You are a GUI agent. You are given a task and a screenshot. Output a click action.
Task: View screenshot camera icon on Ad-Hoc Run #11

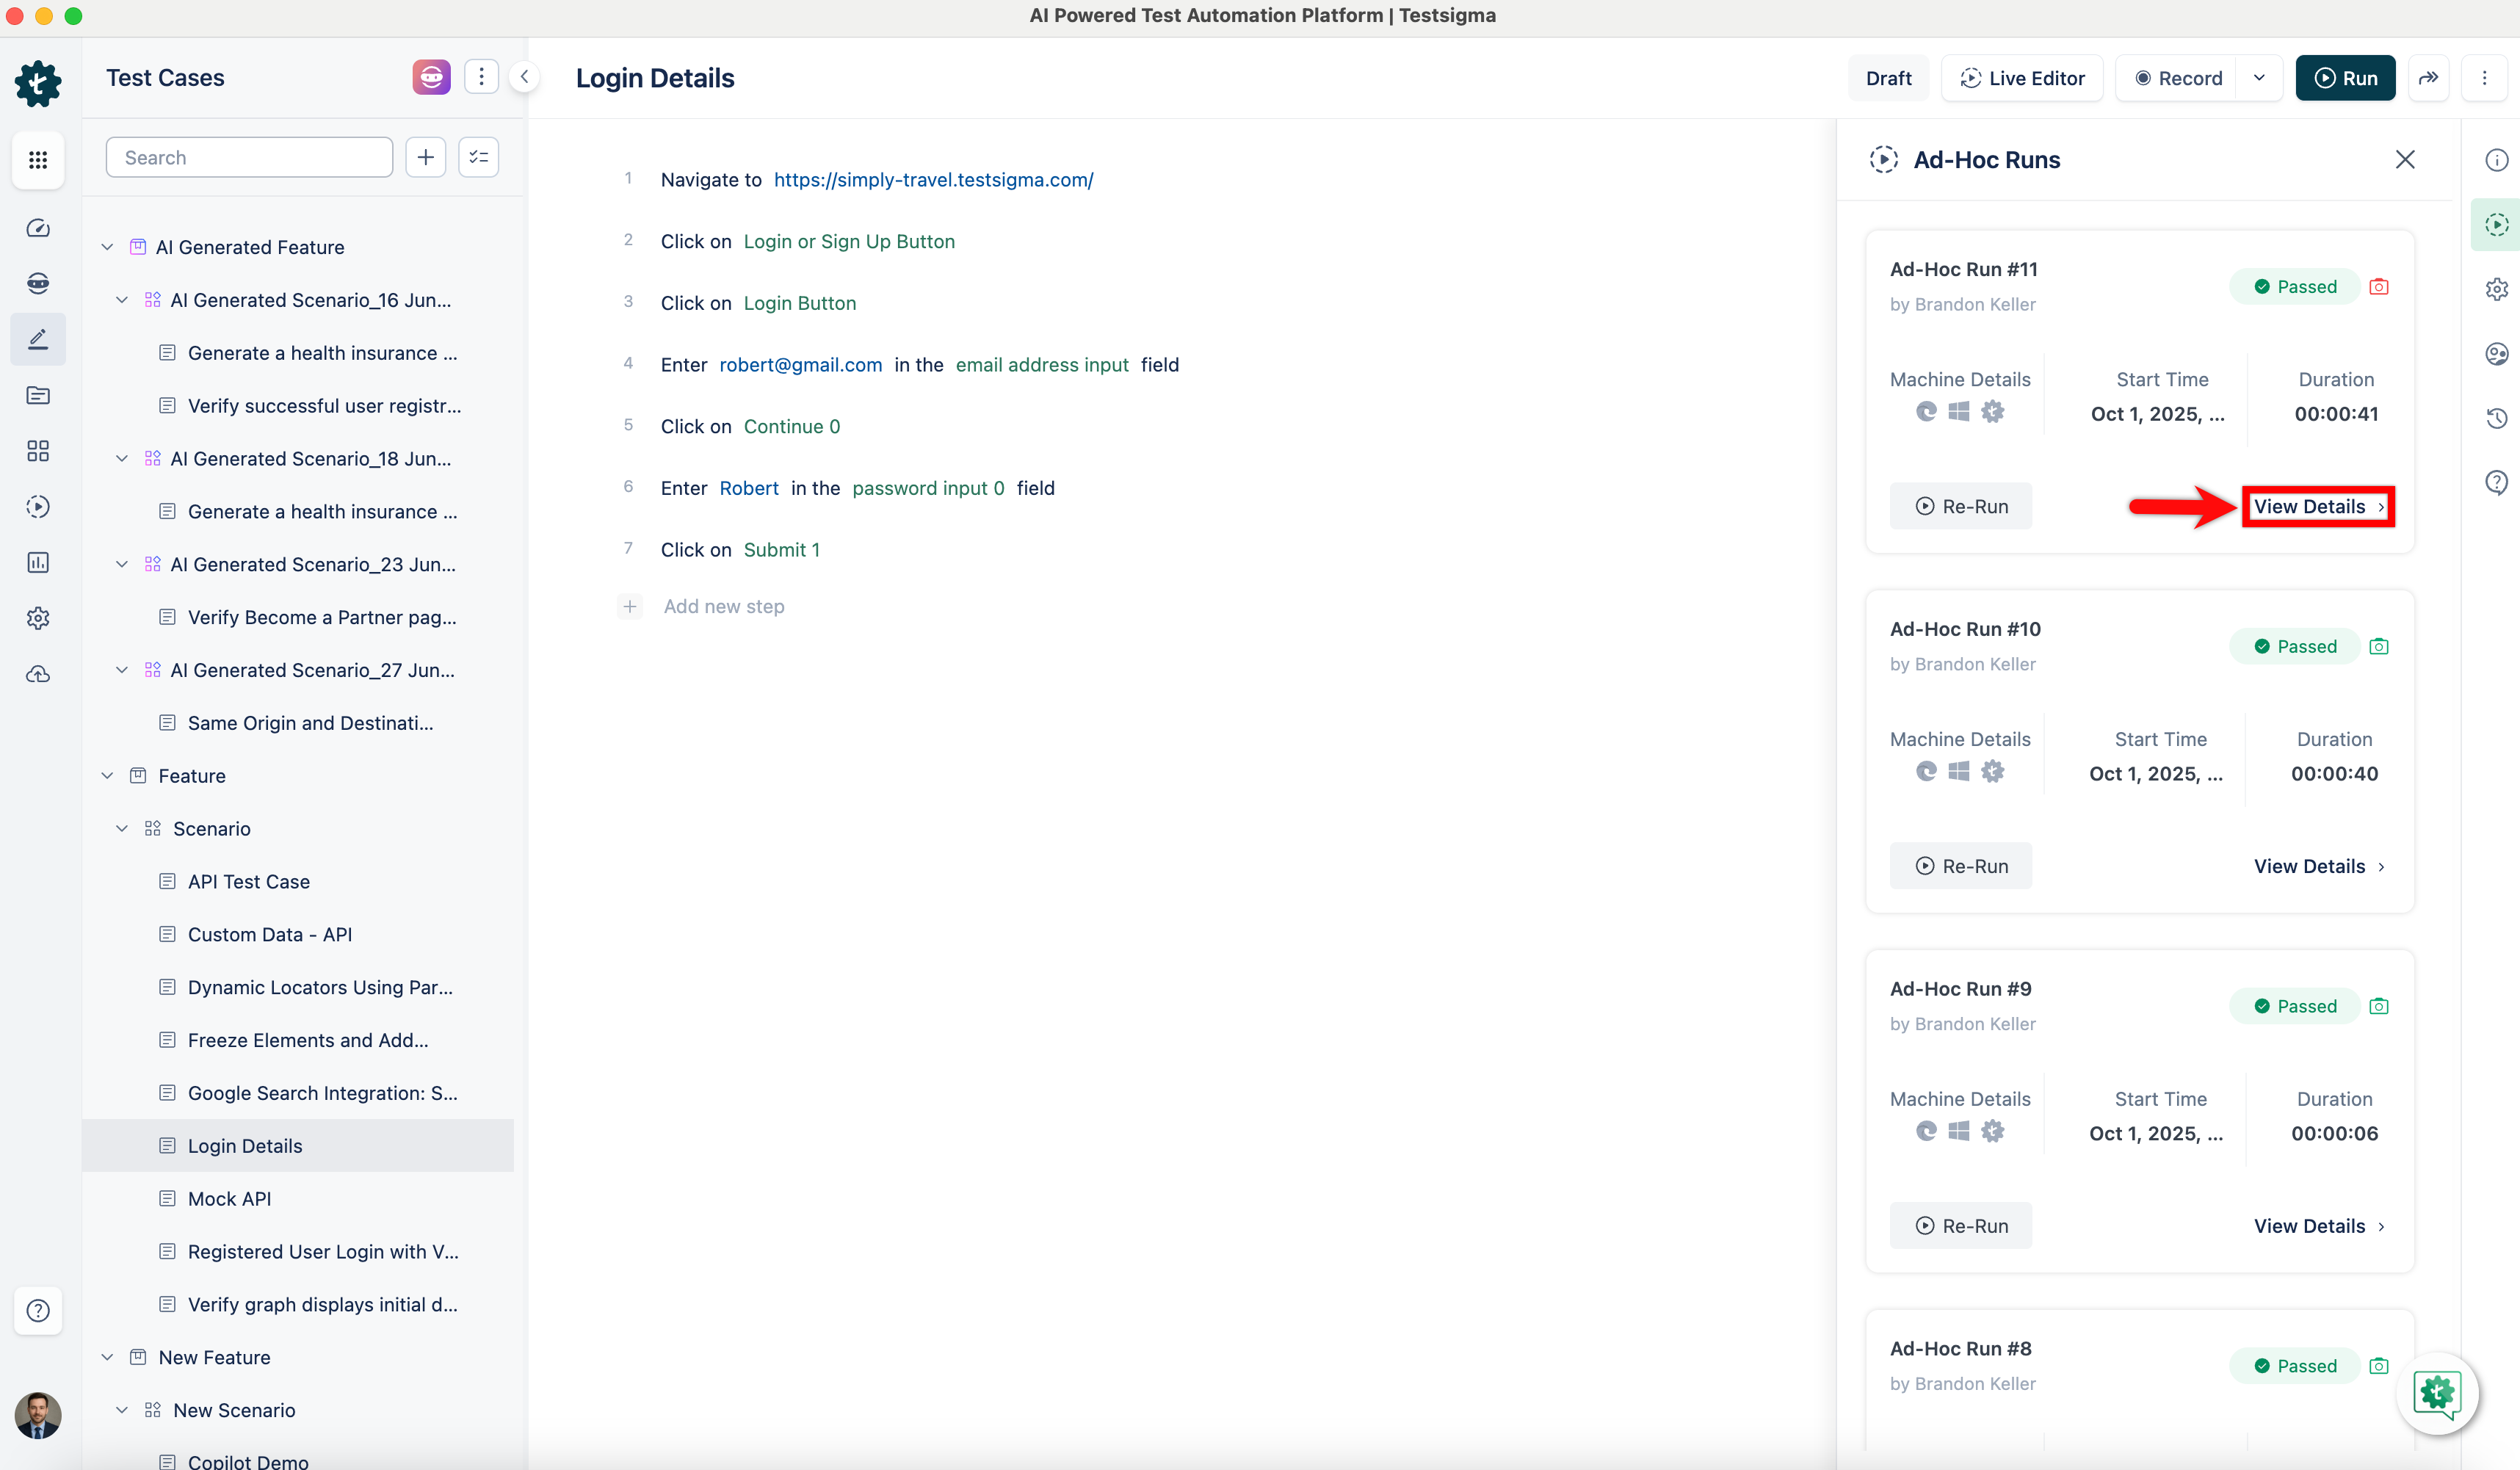click(2379, 286)
